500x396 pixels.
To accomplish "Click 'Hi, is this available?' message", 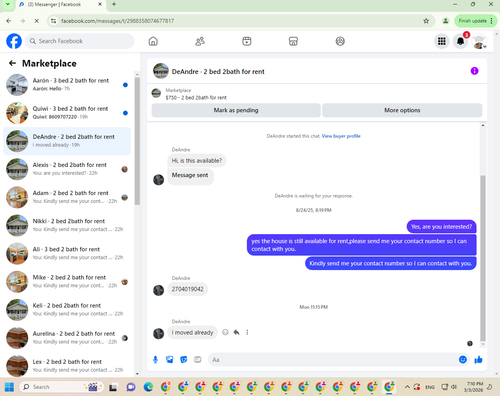I will coord(197,161).
